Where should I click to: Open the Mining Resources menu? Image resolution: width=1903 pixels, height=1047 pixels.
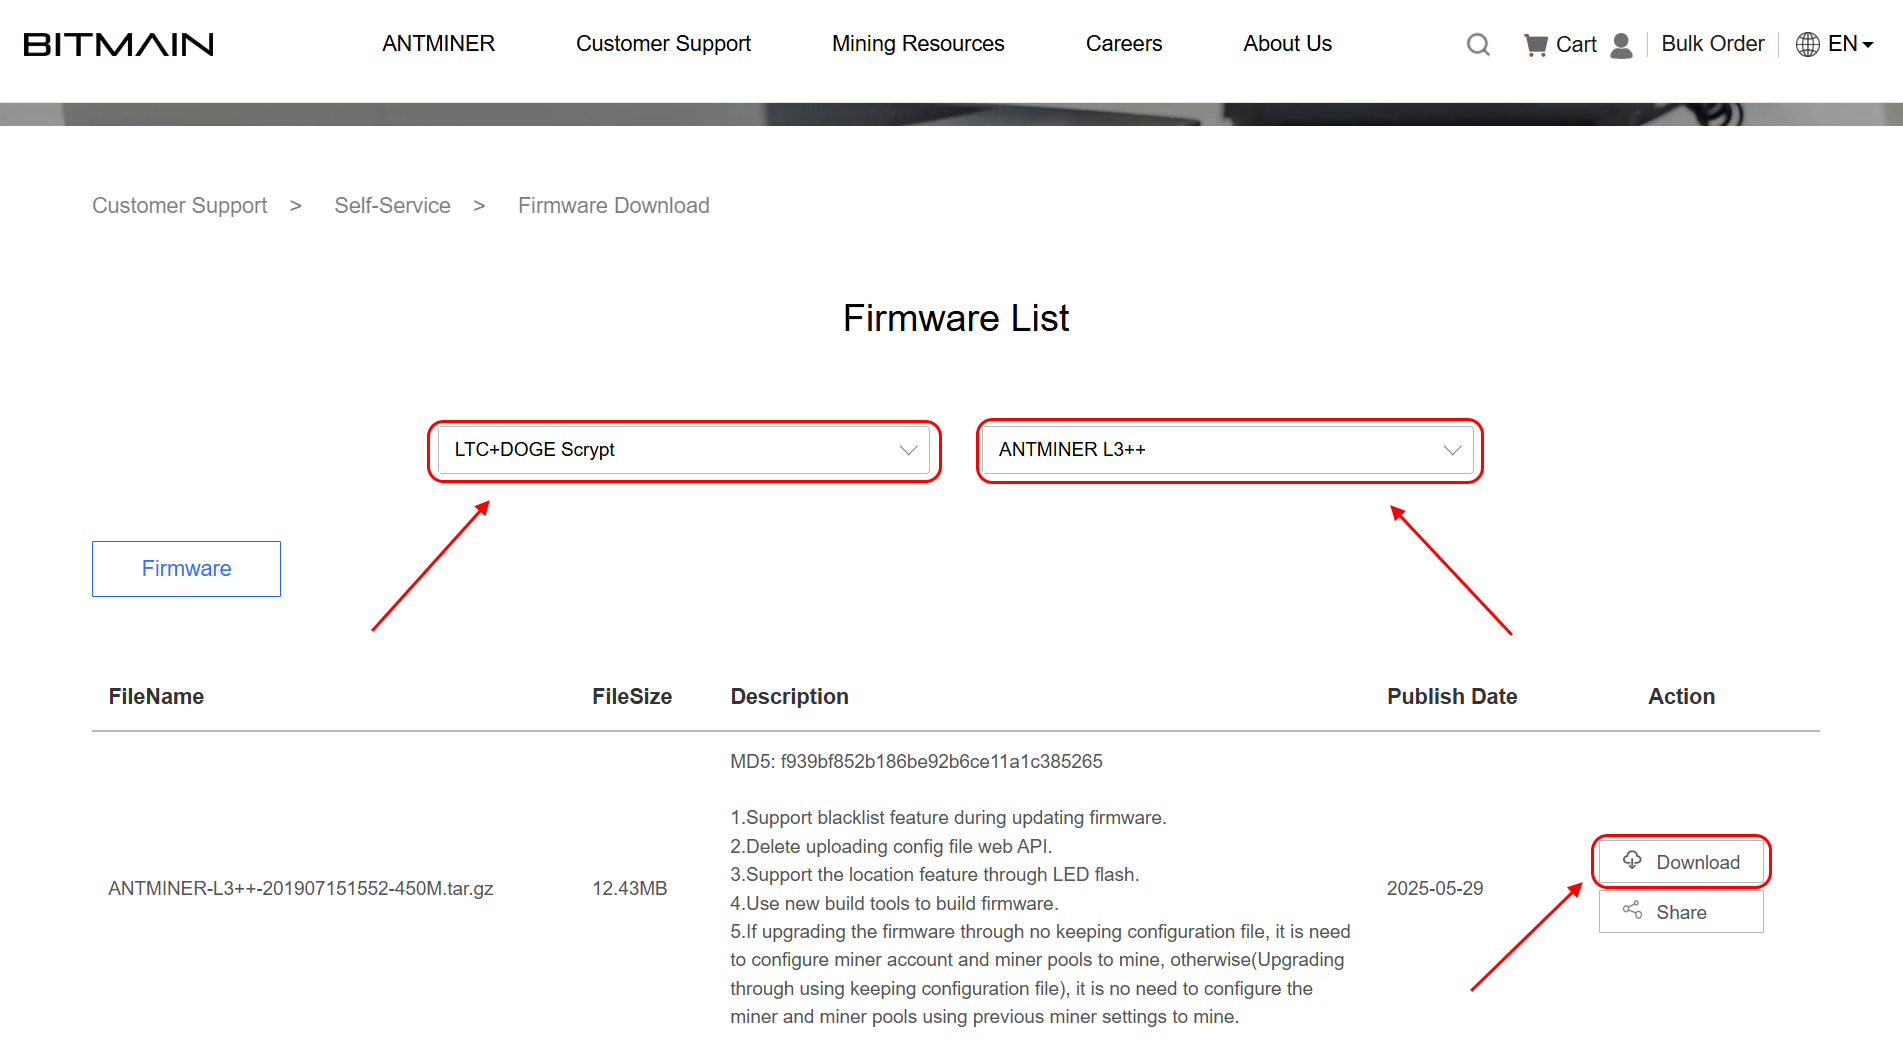tap(917, 44)
